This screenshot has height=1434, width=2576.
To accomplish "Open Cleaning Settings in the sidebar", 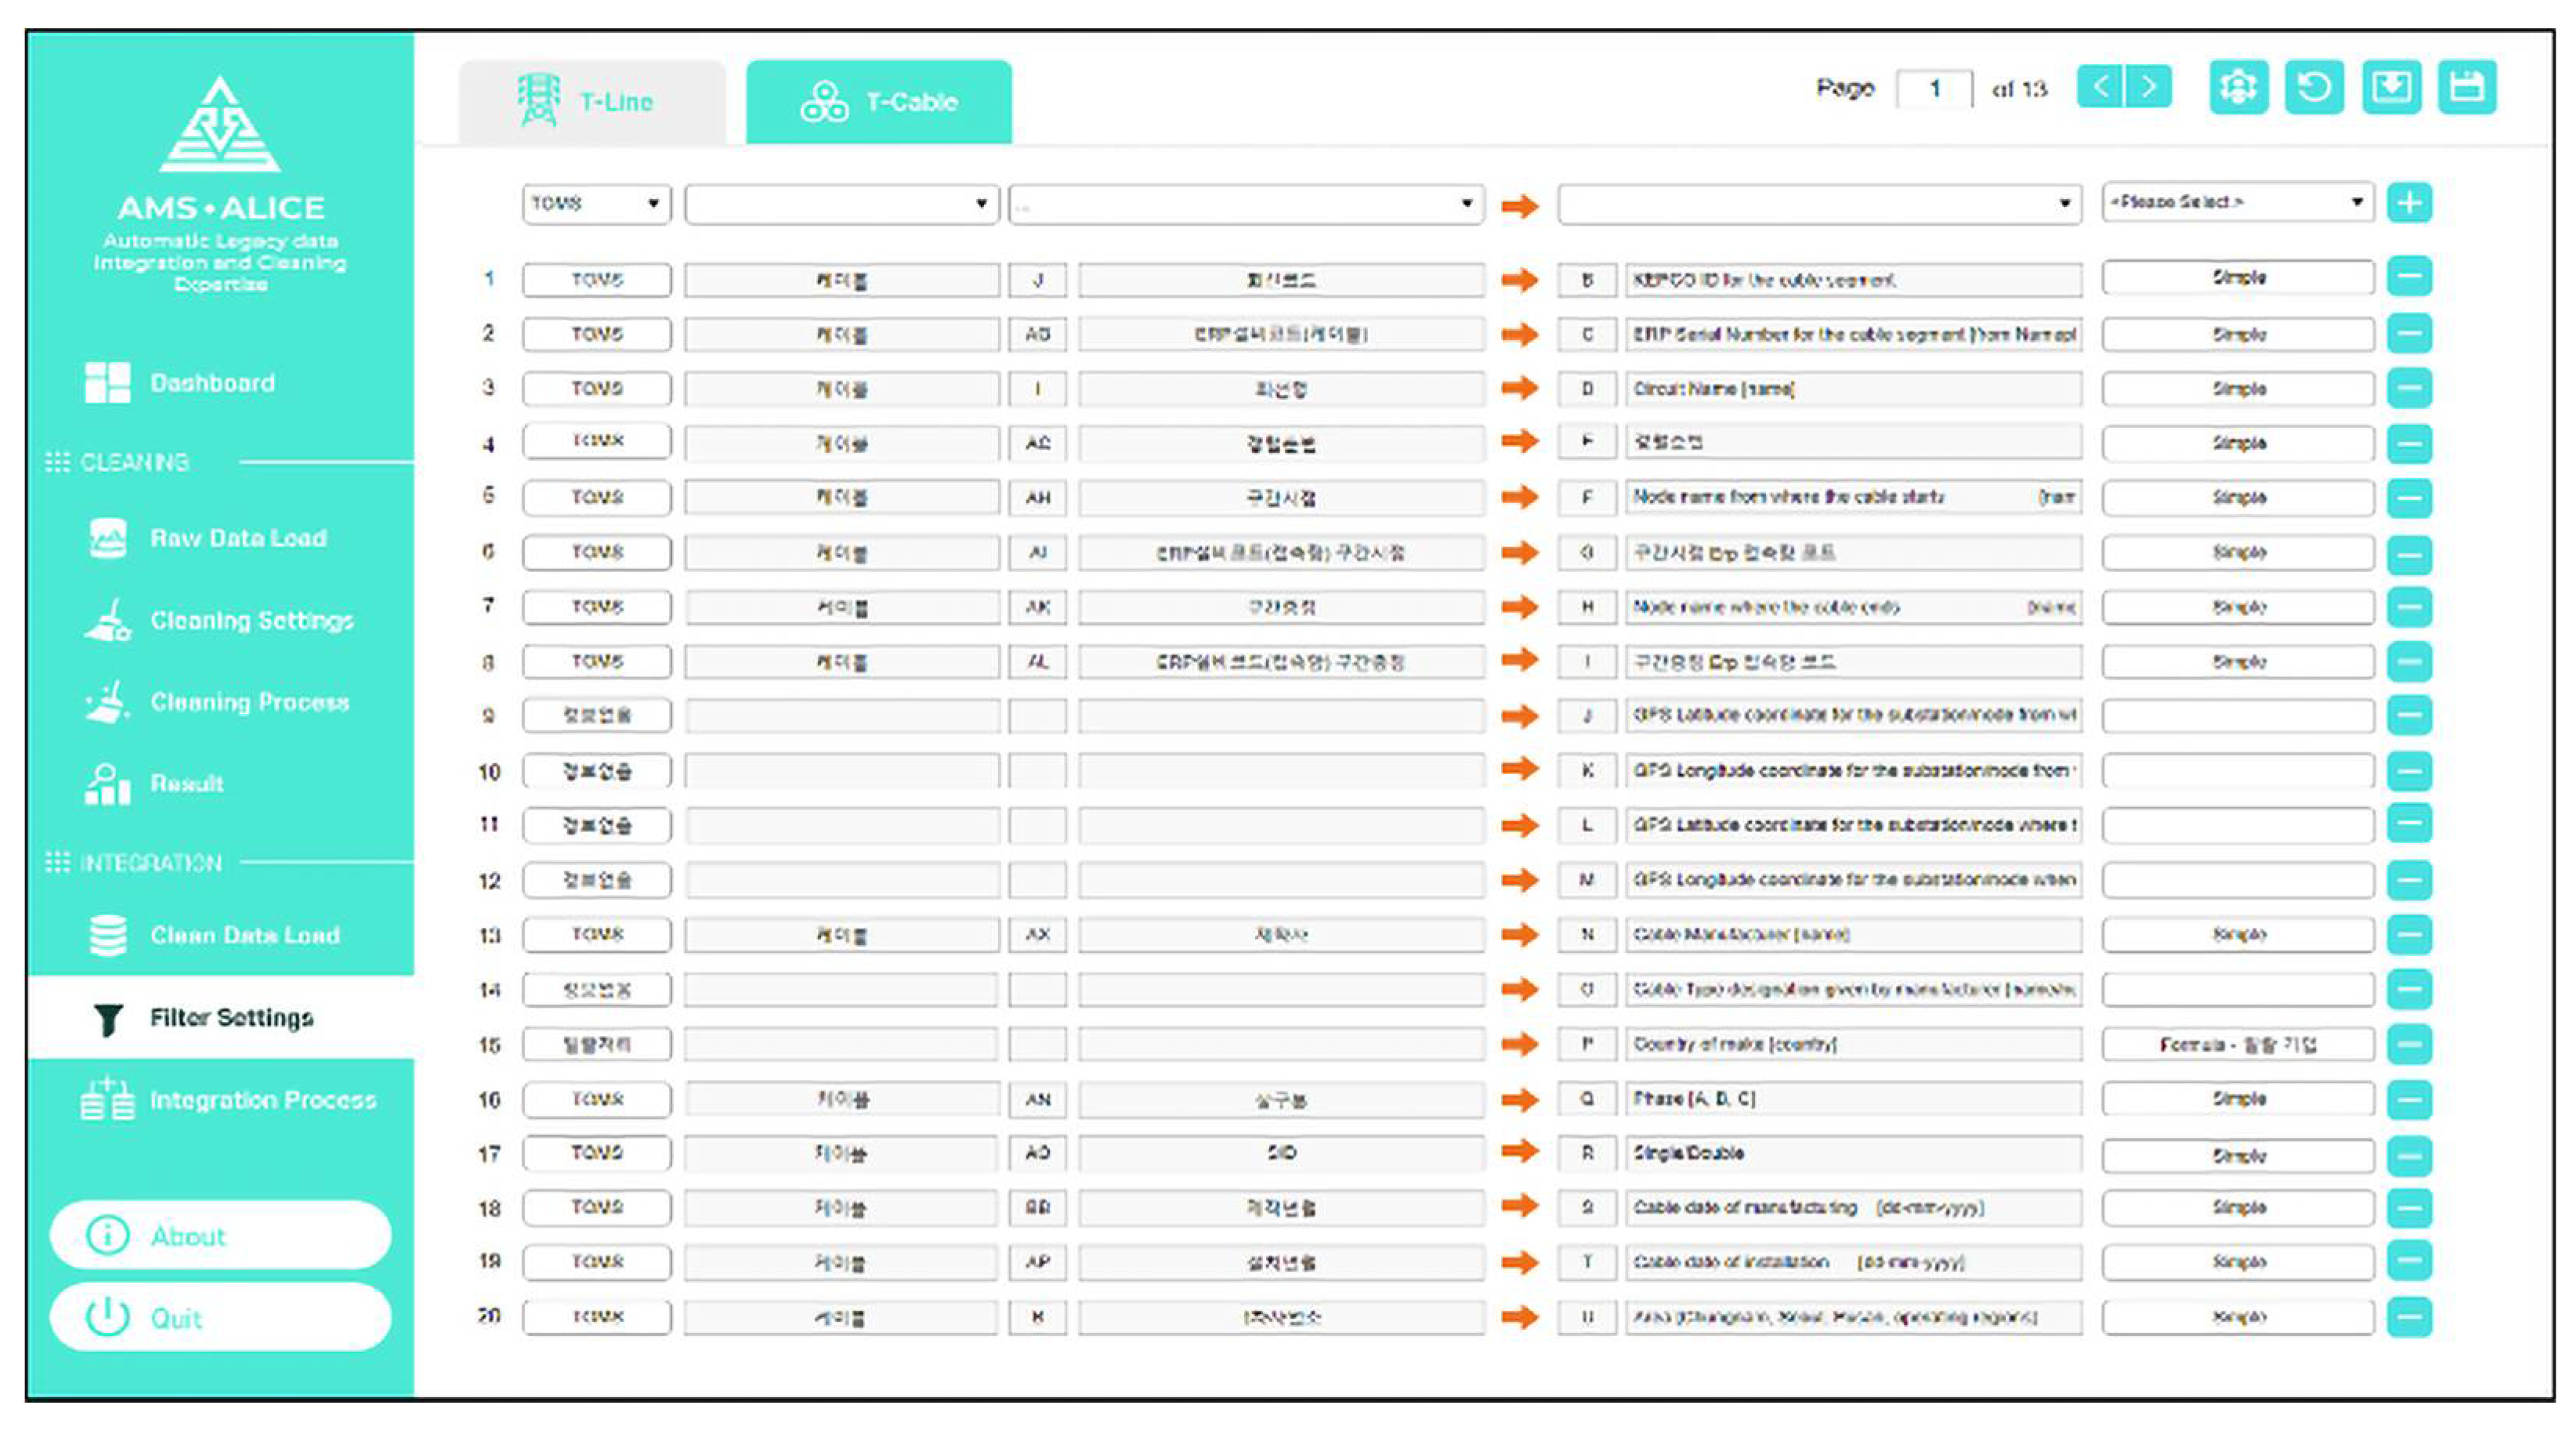I will [x=251, y=620].
